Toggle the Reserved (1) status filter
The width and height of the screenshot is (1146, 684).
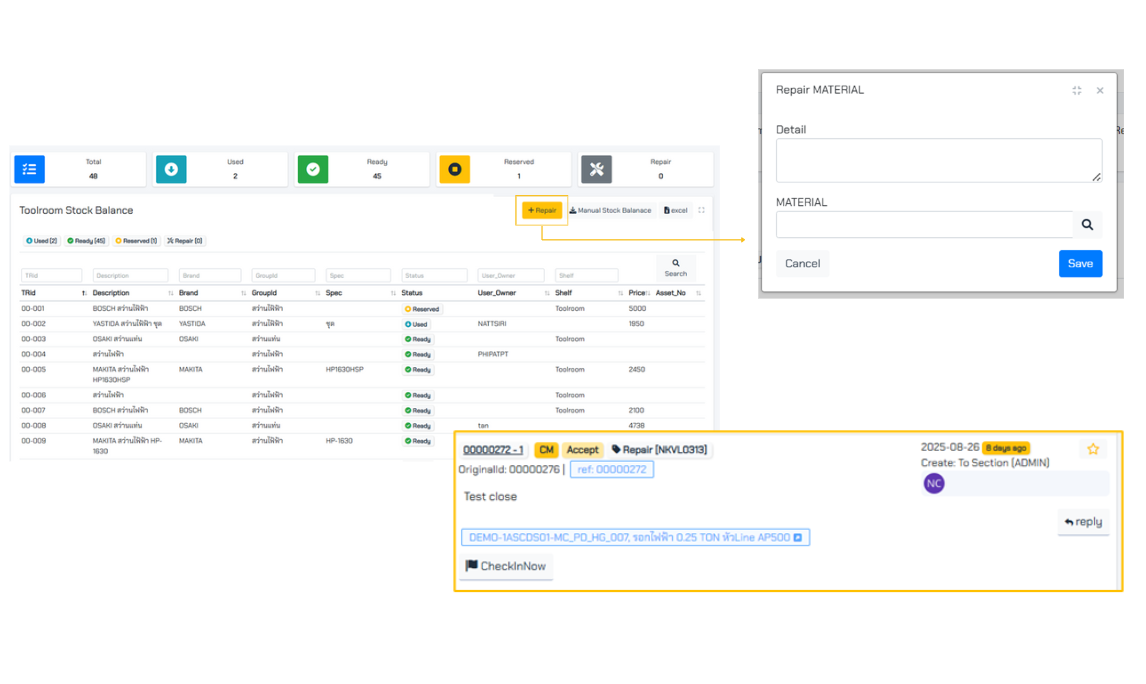(x=136, y=241)
